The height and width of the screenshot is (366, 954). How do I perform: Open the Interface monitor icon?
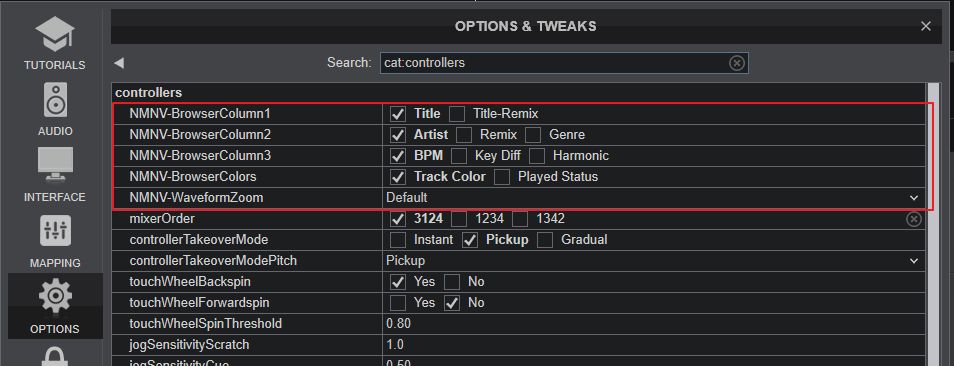(55, 164)
